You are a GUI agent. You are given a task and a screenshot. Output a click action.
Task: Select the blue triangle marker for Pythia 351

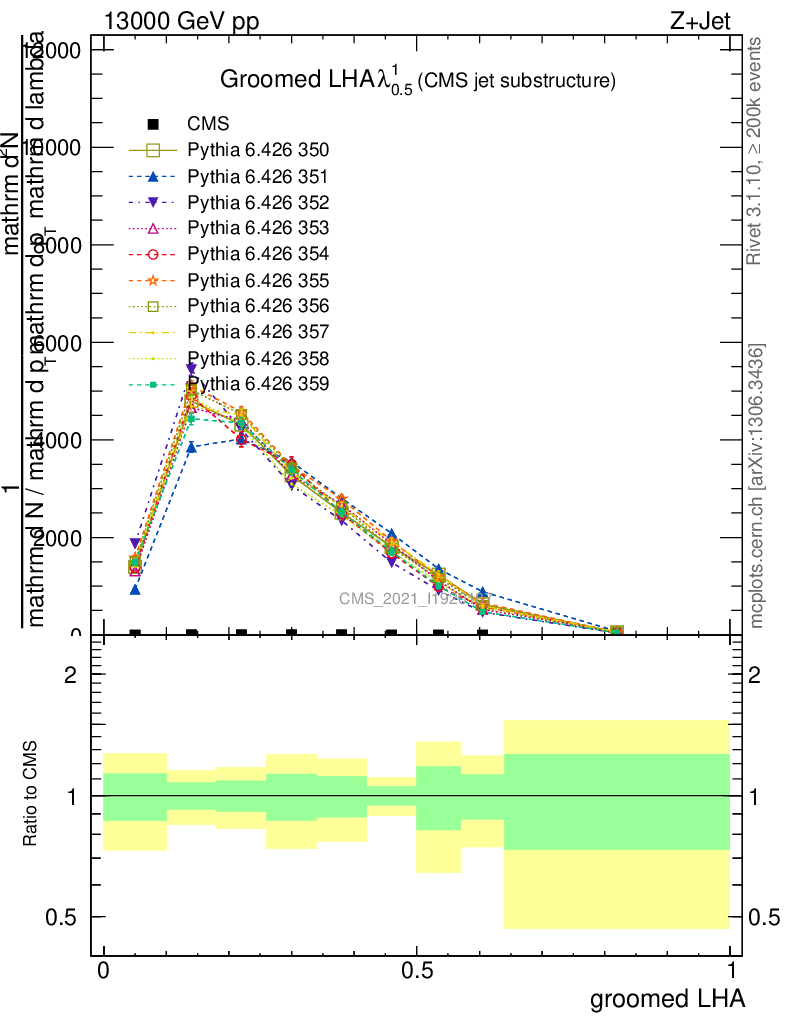click(153, 177)
